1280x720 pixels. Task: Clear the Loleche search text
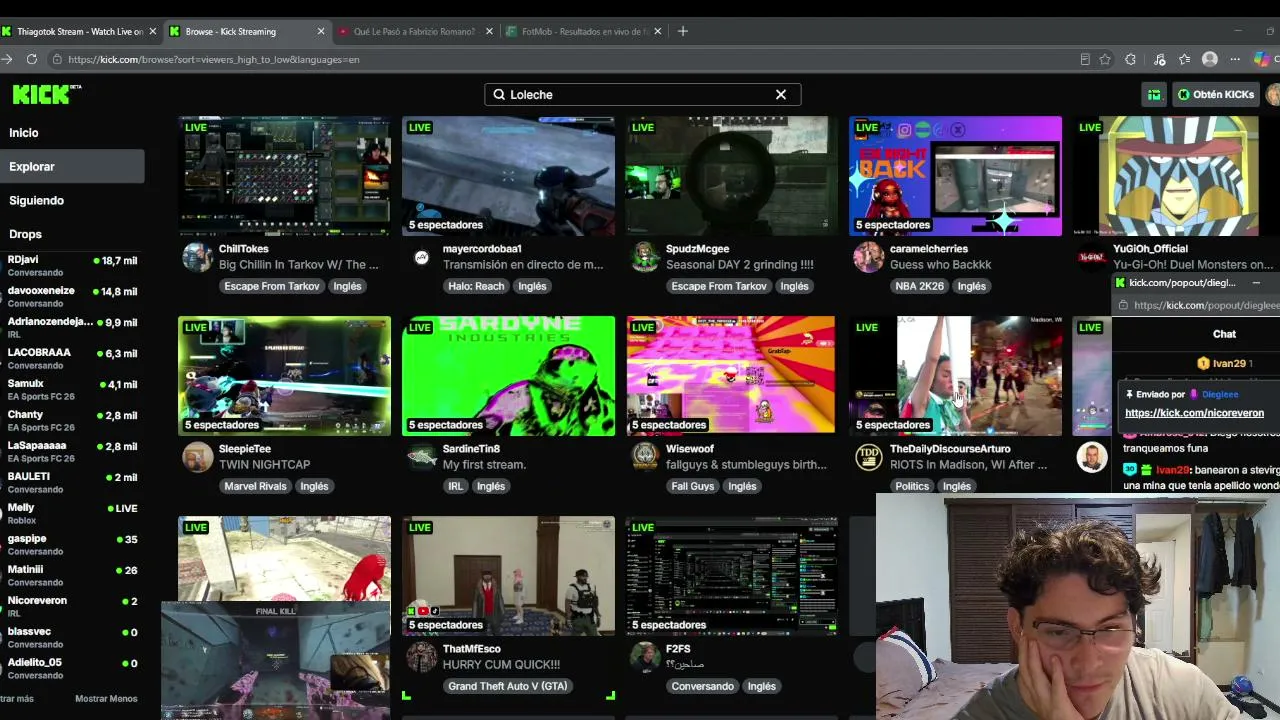(x=781, y=94)
